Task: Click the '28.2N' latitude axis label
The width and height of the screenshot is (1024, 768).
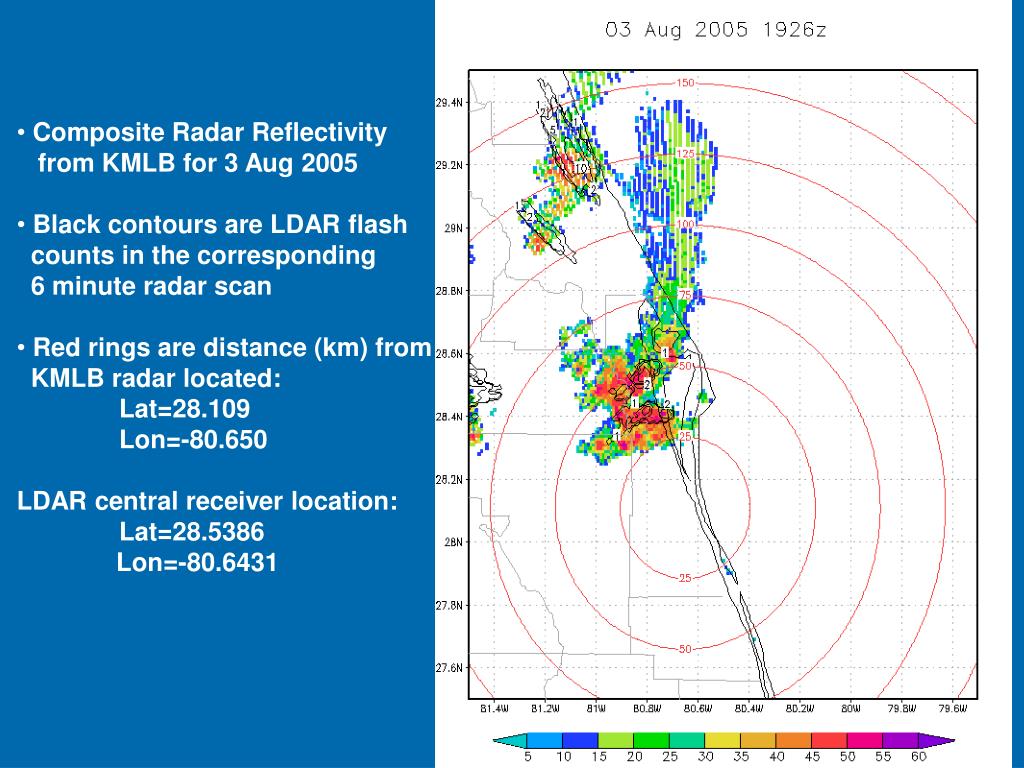Action: tap(449, 479)
